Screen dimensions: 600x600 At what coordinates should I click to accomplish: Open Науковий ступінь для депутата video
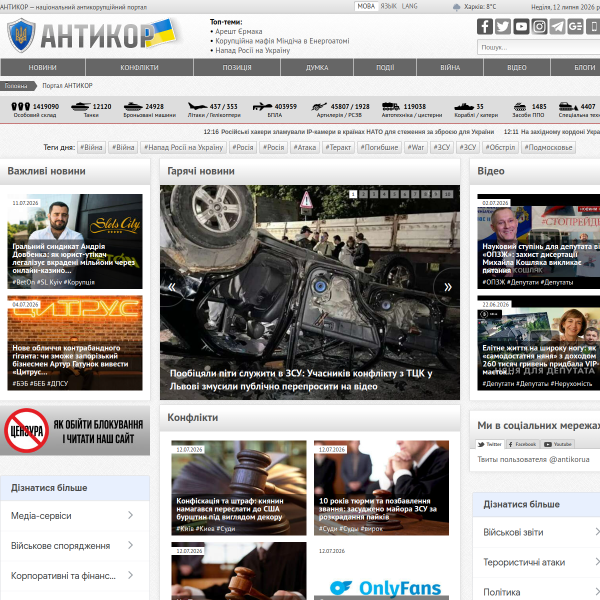538,241
